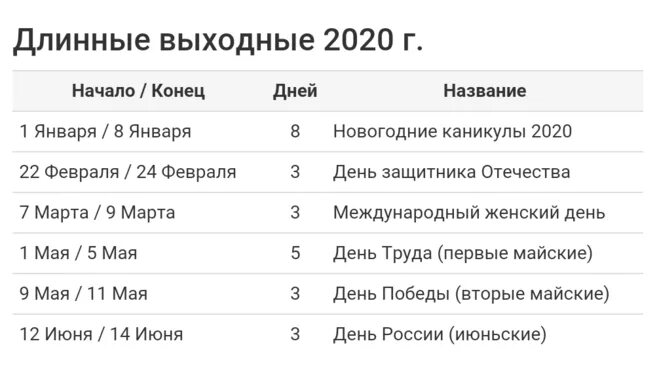Click 'День Труда (первые майские)' entry
The image size is (659, 373).
[463, 253]
